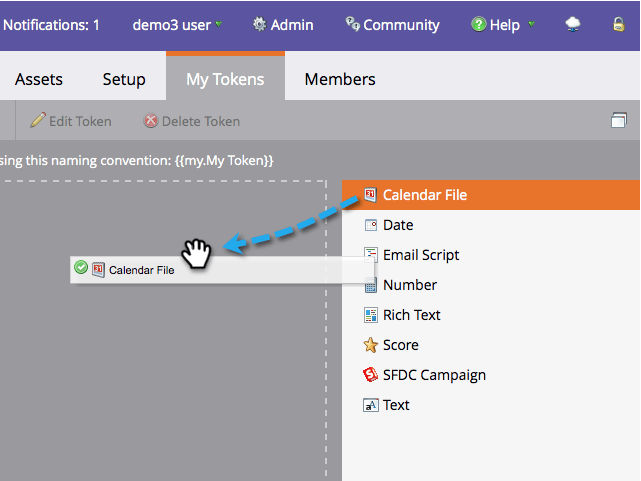This screenshot has width=641, height=481.
Task: Click the Score star icon
Action: [x=370, y=345]
